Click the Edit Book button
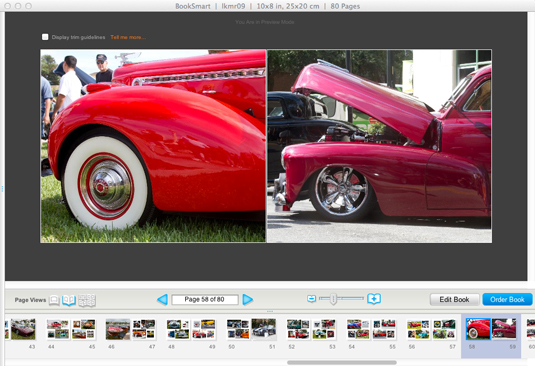The width and height of the screenshot is (535, 366). coord(454,299)
